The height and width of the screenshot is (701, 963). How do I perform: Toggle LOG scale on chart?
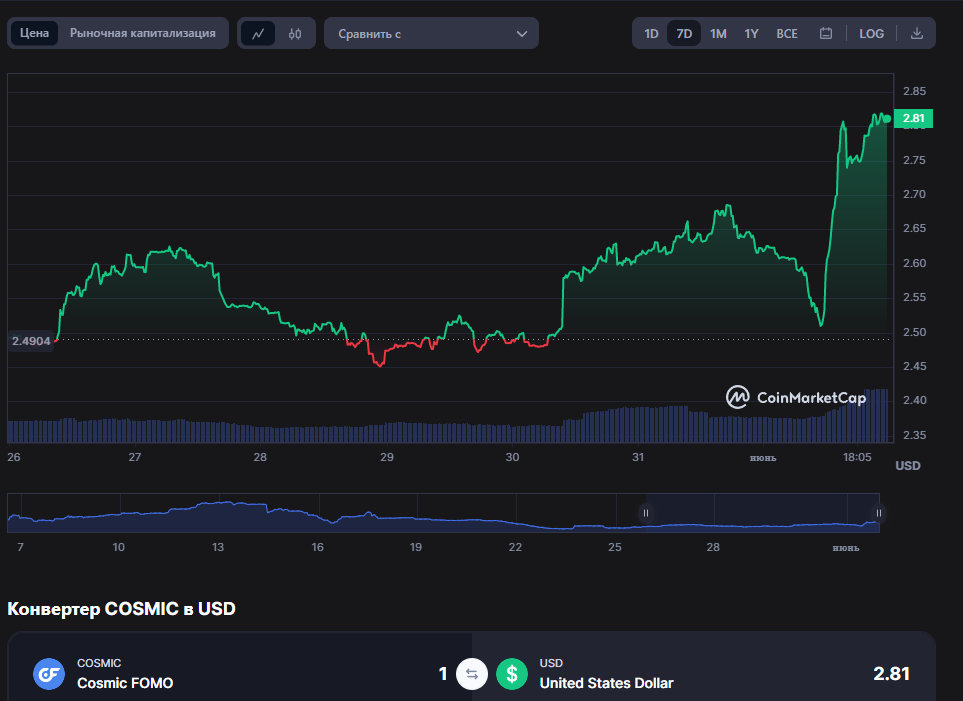(871, 34)
